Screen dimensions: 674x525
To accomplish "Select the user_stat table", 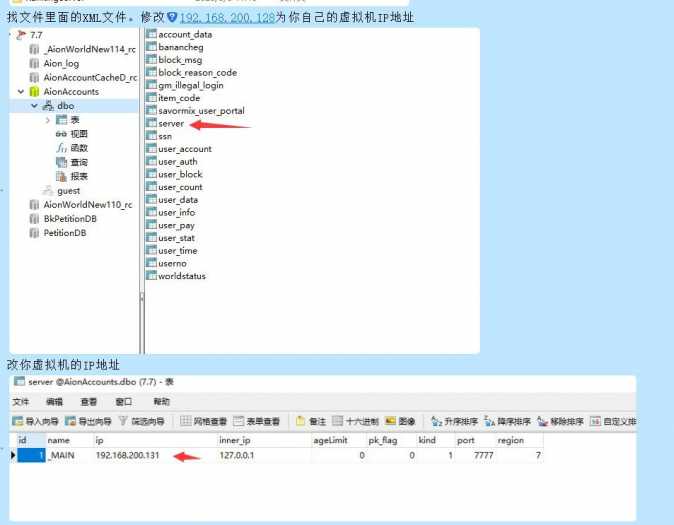I will (171, 238).
